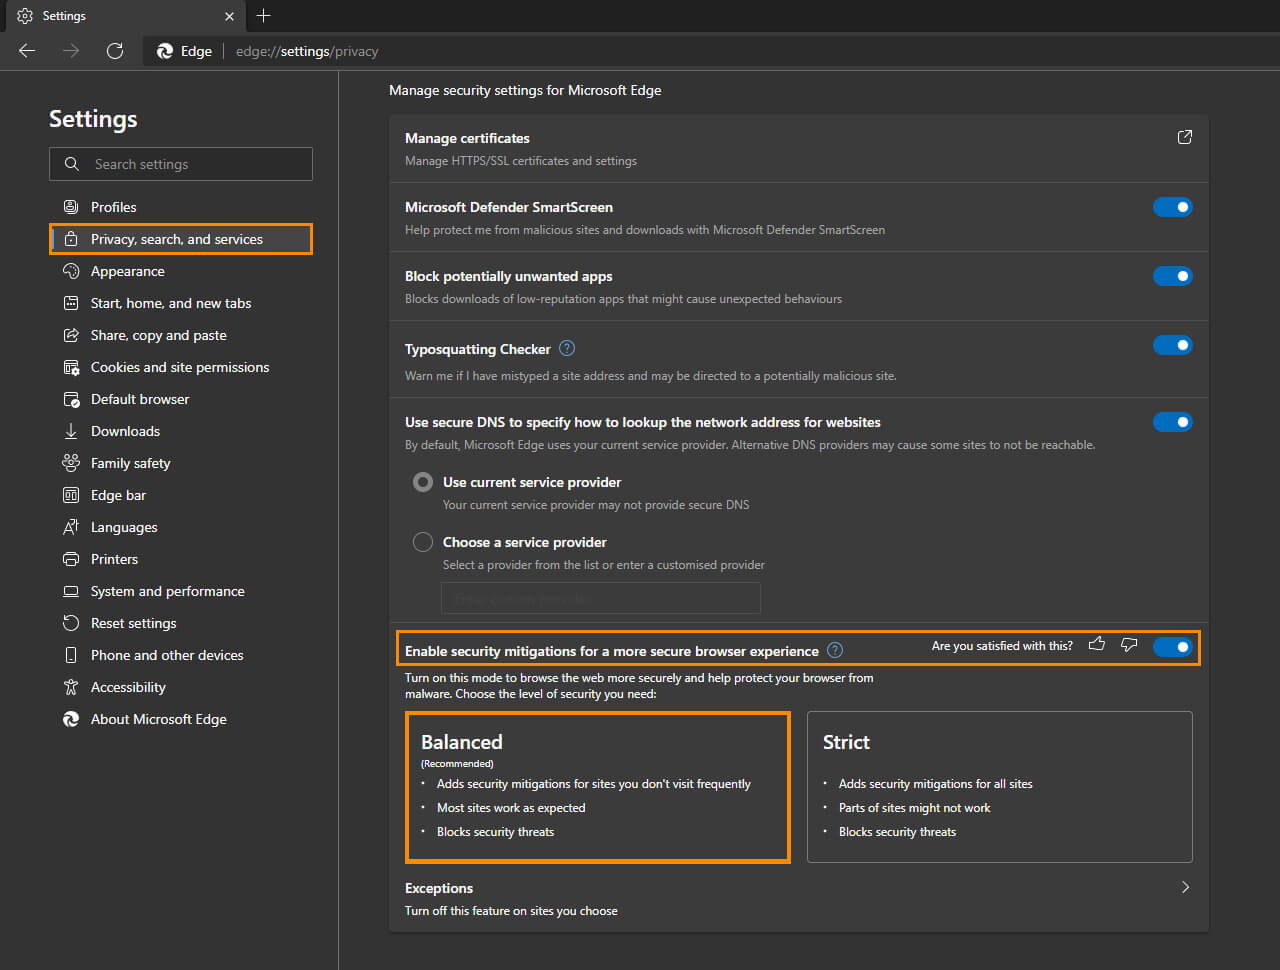Click the Default browser icon
1280x970 pixels.
(71, 399)
